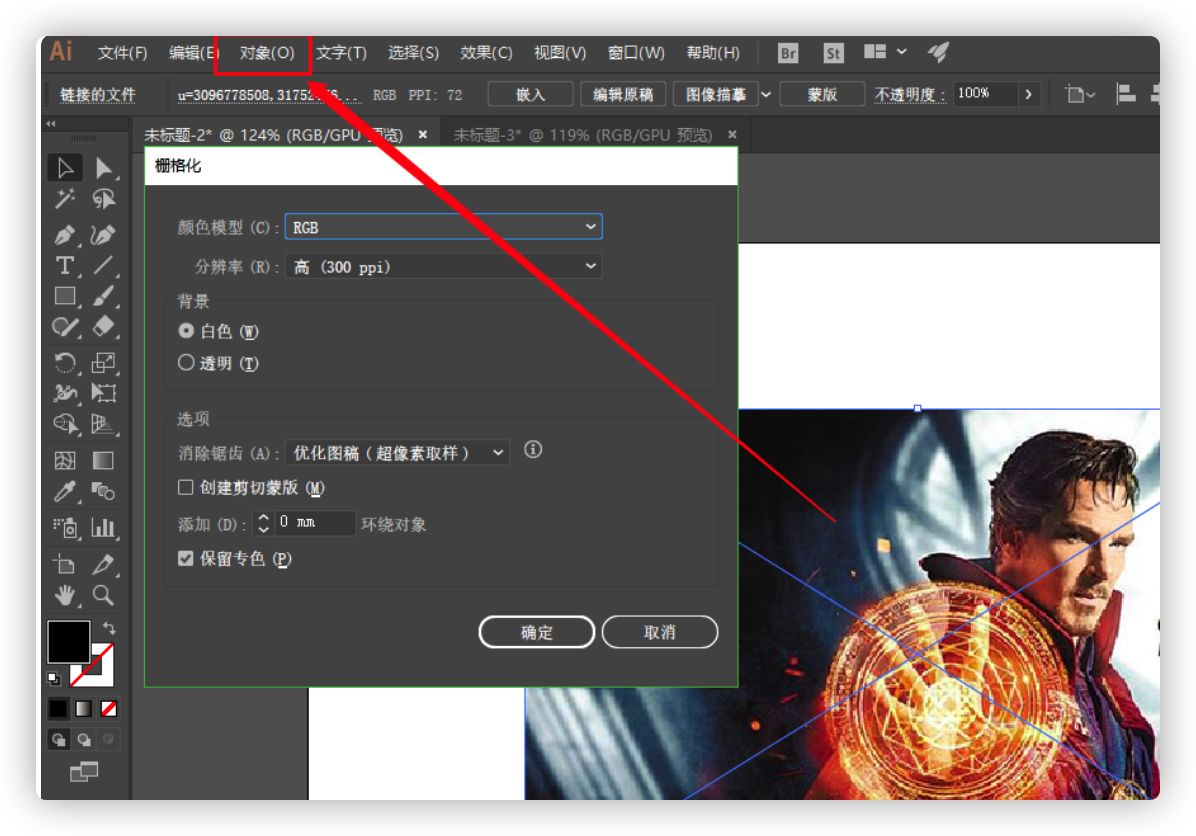Click the 图像描摹 button
The image size is (1196, 836).
pos(715,95)
